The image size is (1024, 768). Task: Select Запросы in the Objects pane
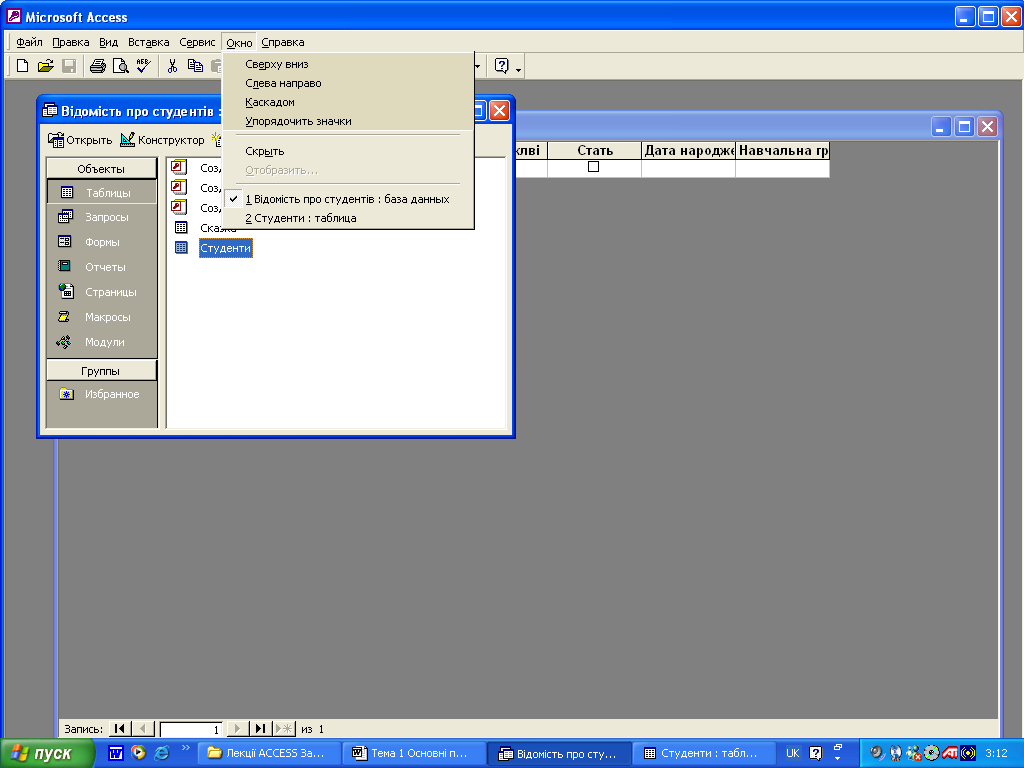(x=102, y=217)
